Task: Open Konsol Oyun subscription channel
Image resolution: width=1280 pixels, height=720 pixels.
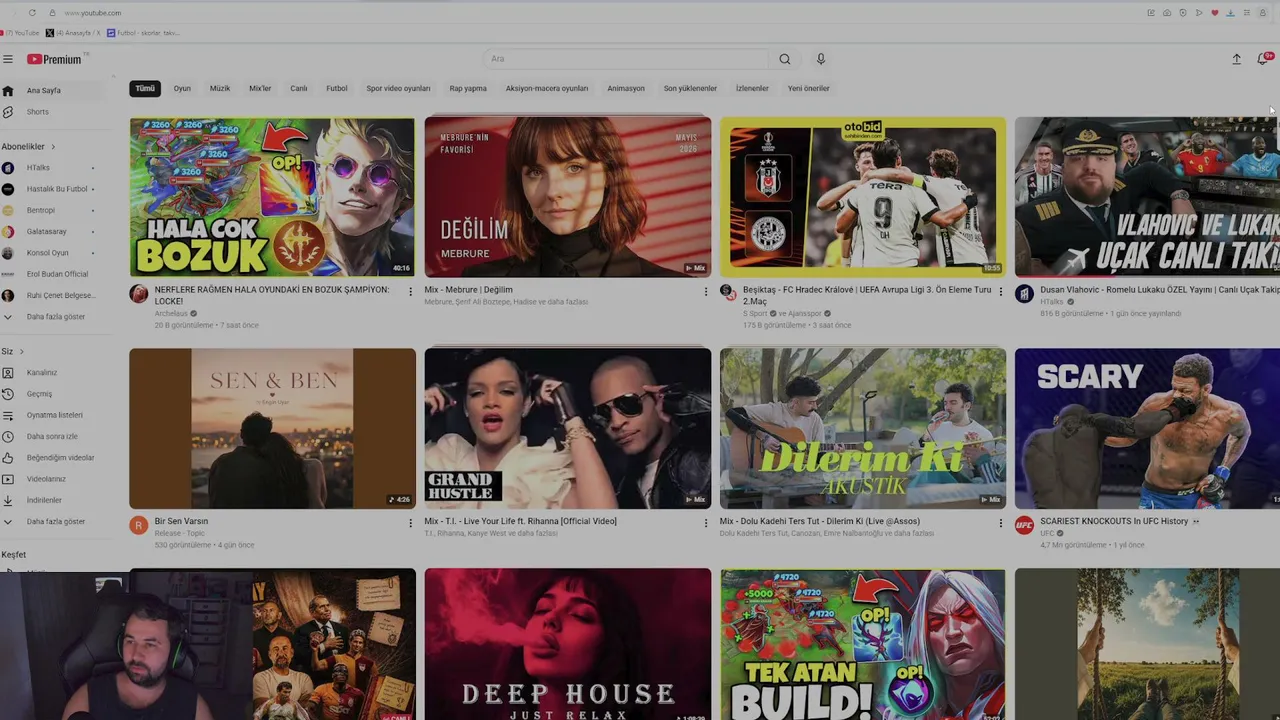Action: (52, 253)
